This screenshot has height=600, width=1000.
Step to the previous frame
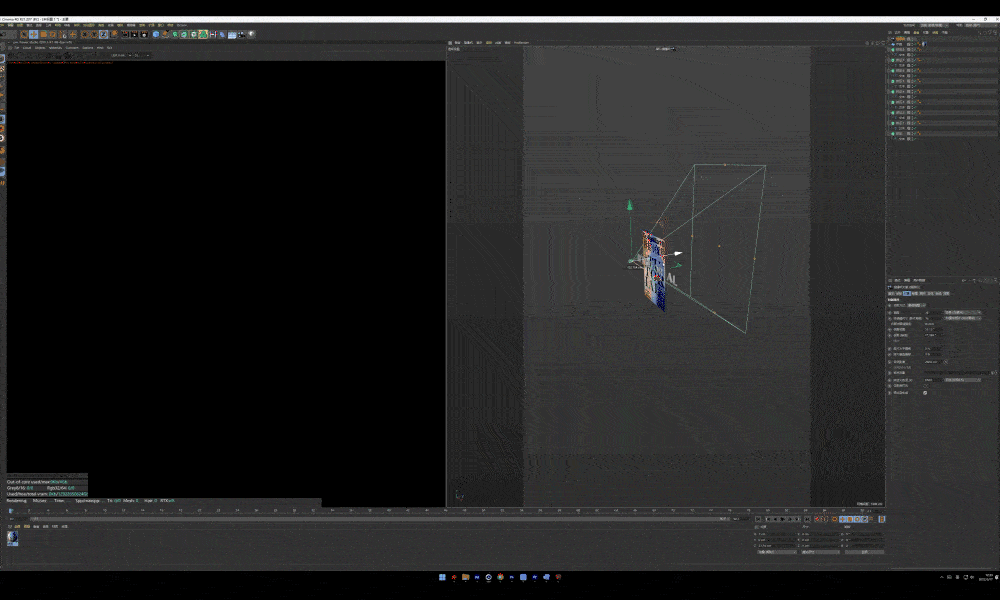pyautogui.click(x=776, y=519)
